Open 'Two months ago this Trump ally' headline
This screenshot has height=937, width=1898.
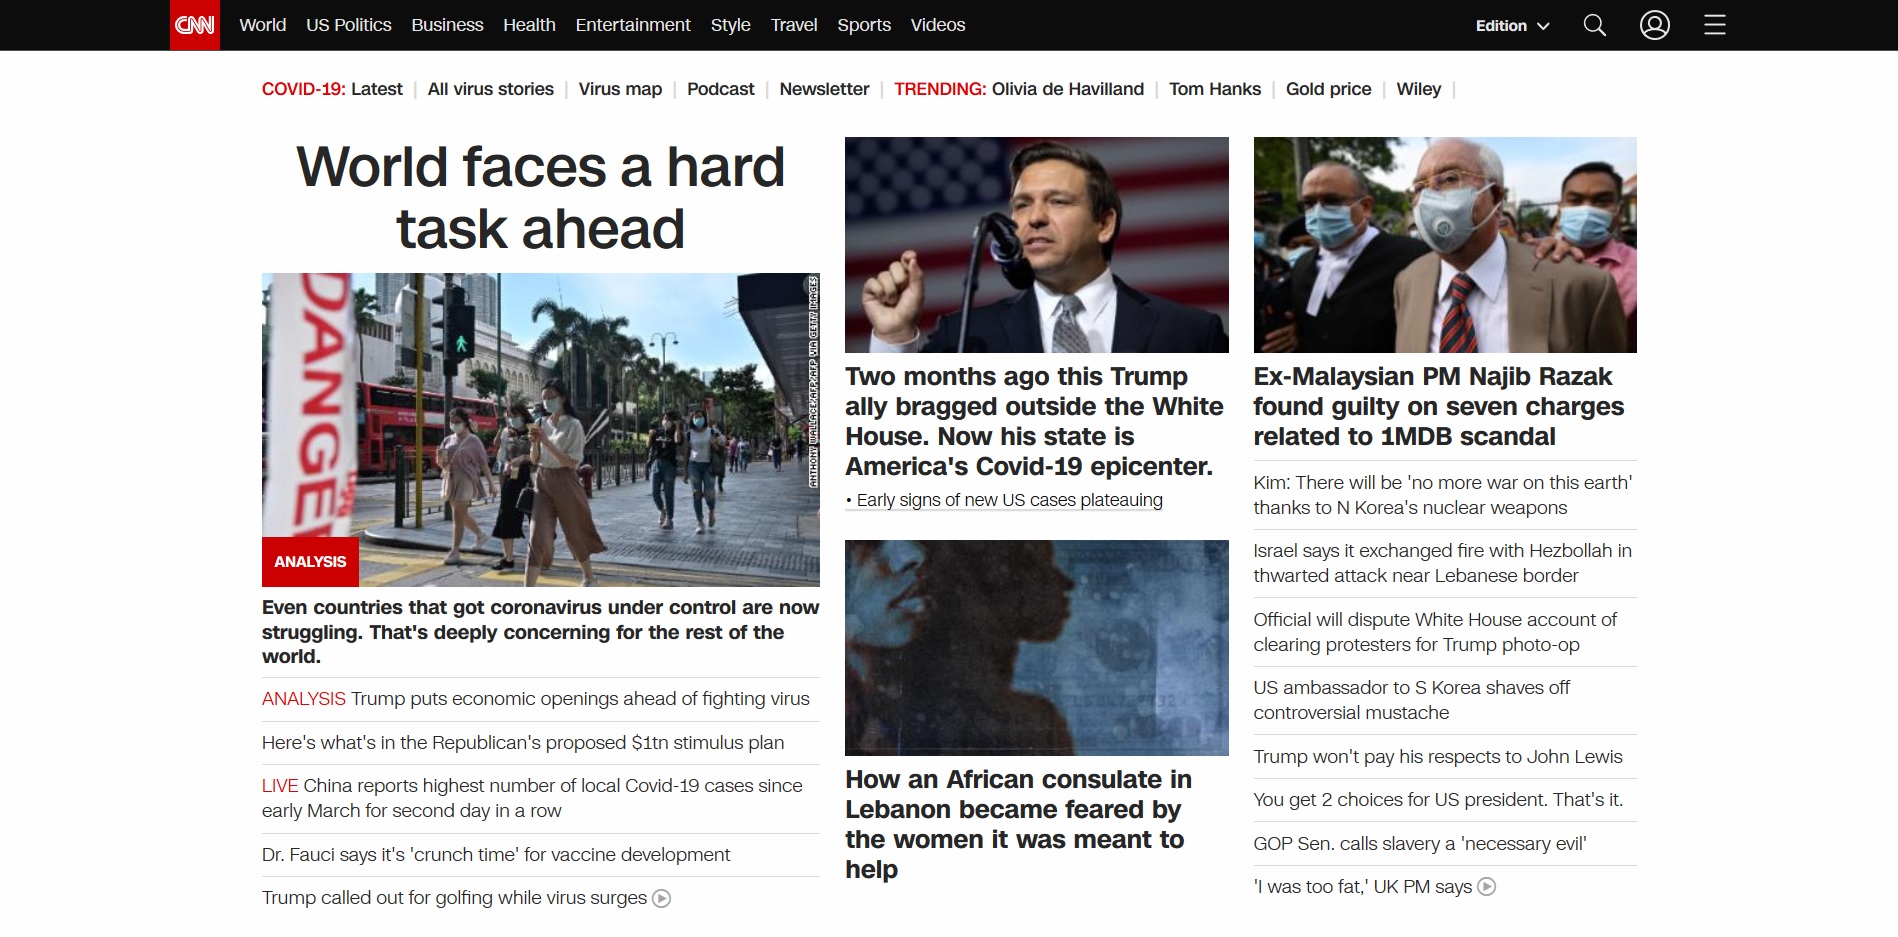point(1035,421)
